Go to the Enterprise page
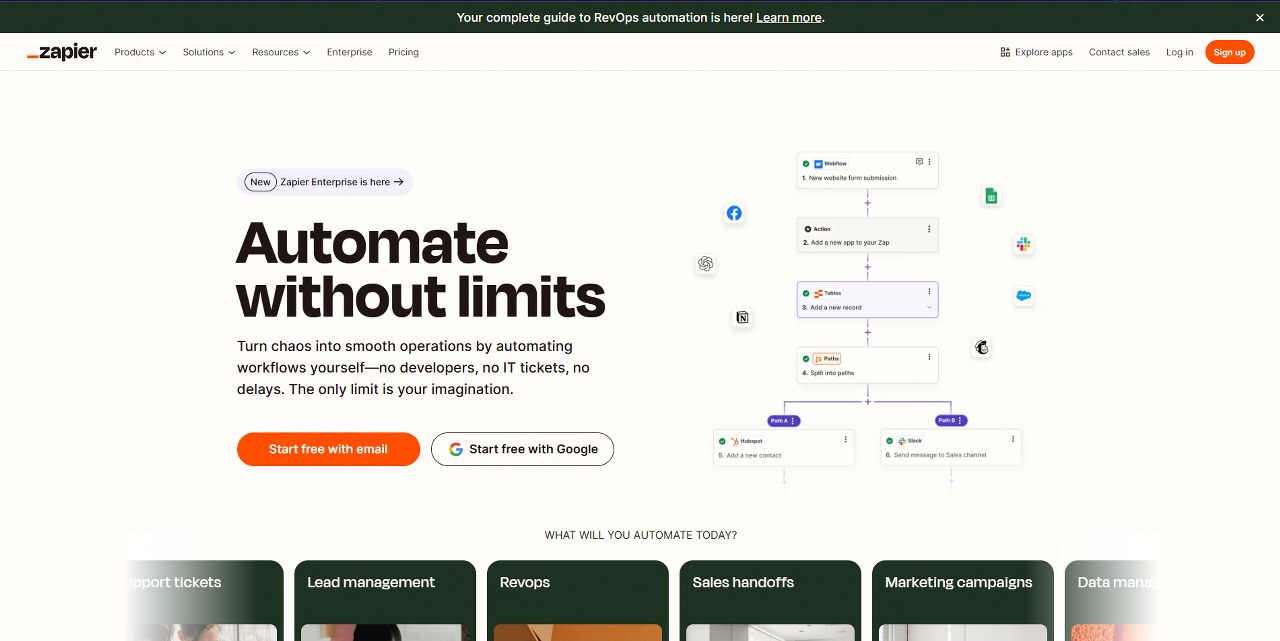 (x=349, y=52)
